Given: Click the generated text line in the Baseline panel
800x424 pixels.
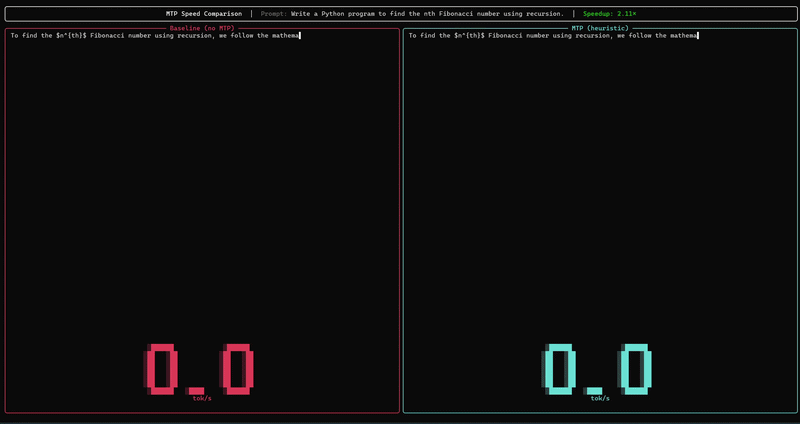Looking at the screenshot, I should 155,36.
